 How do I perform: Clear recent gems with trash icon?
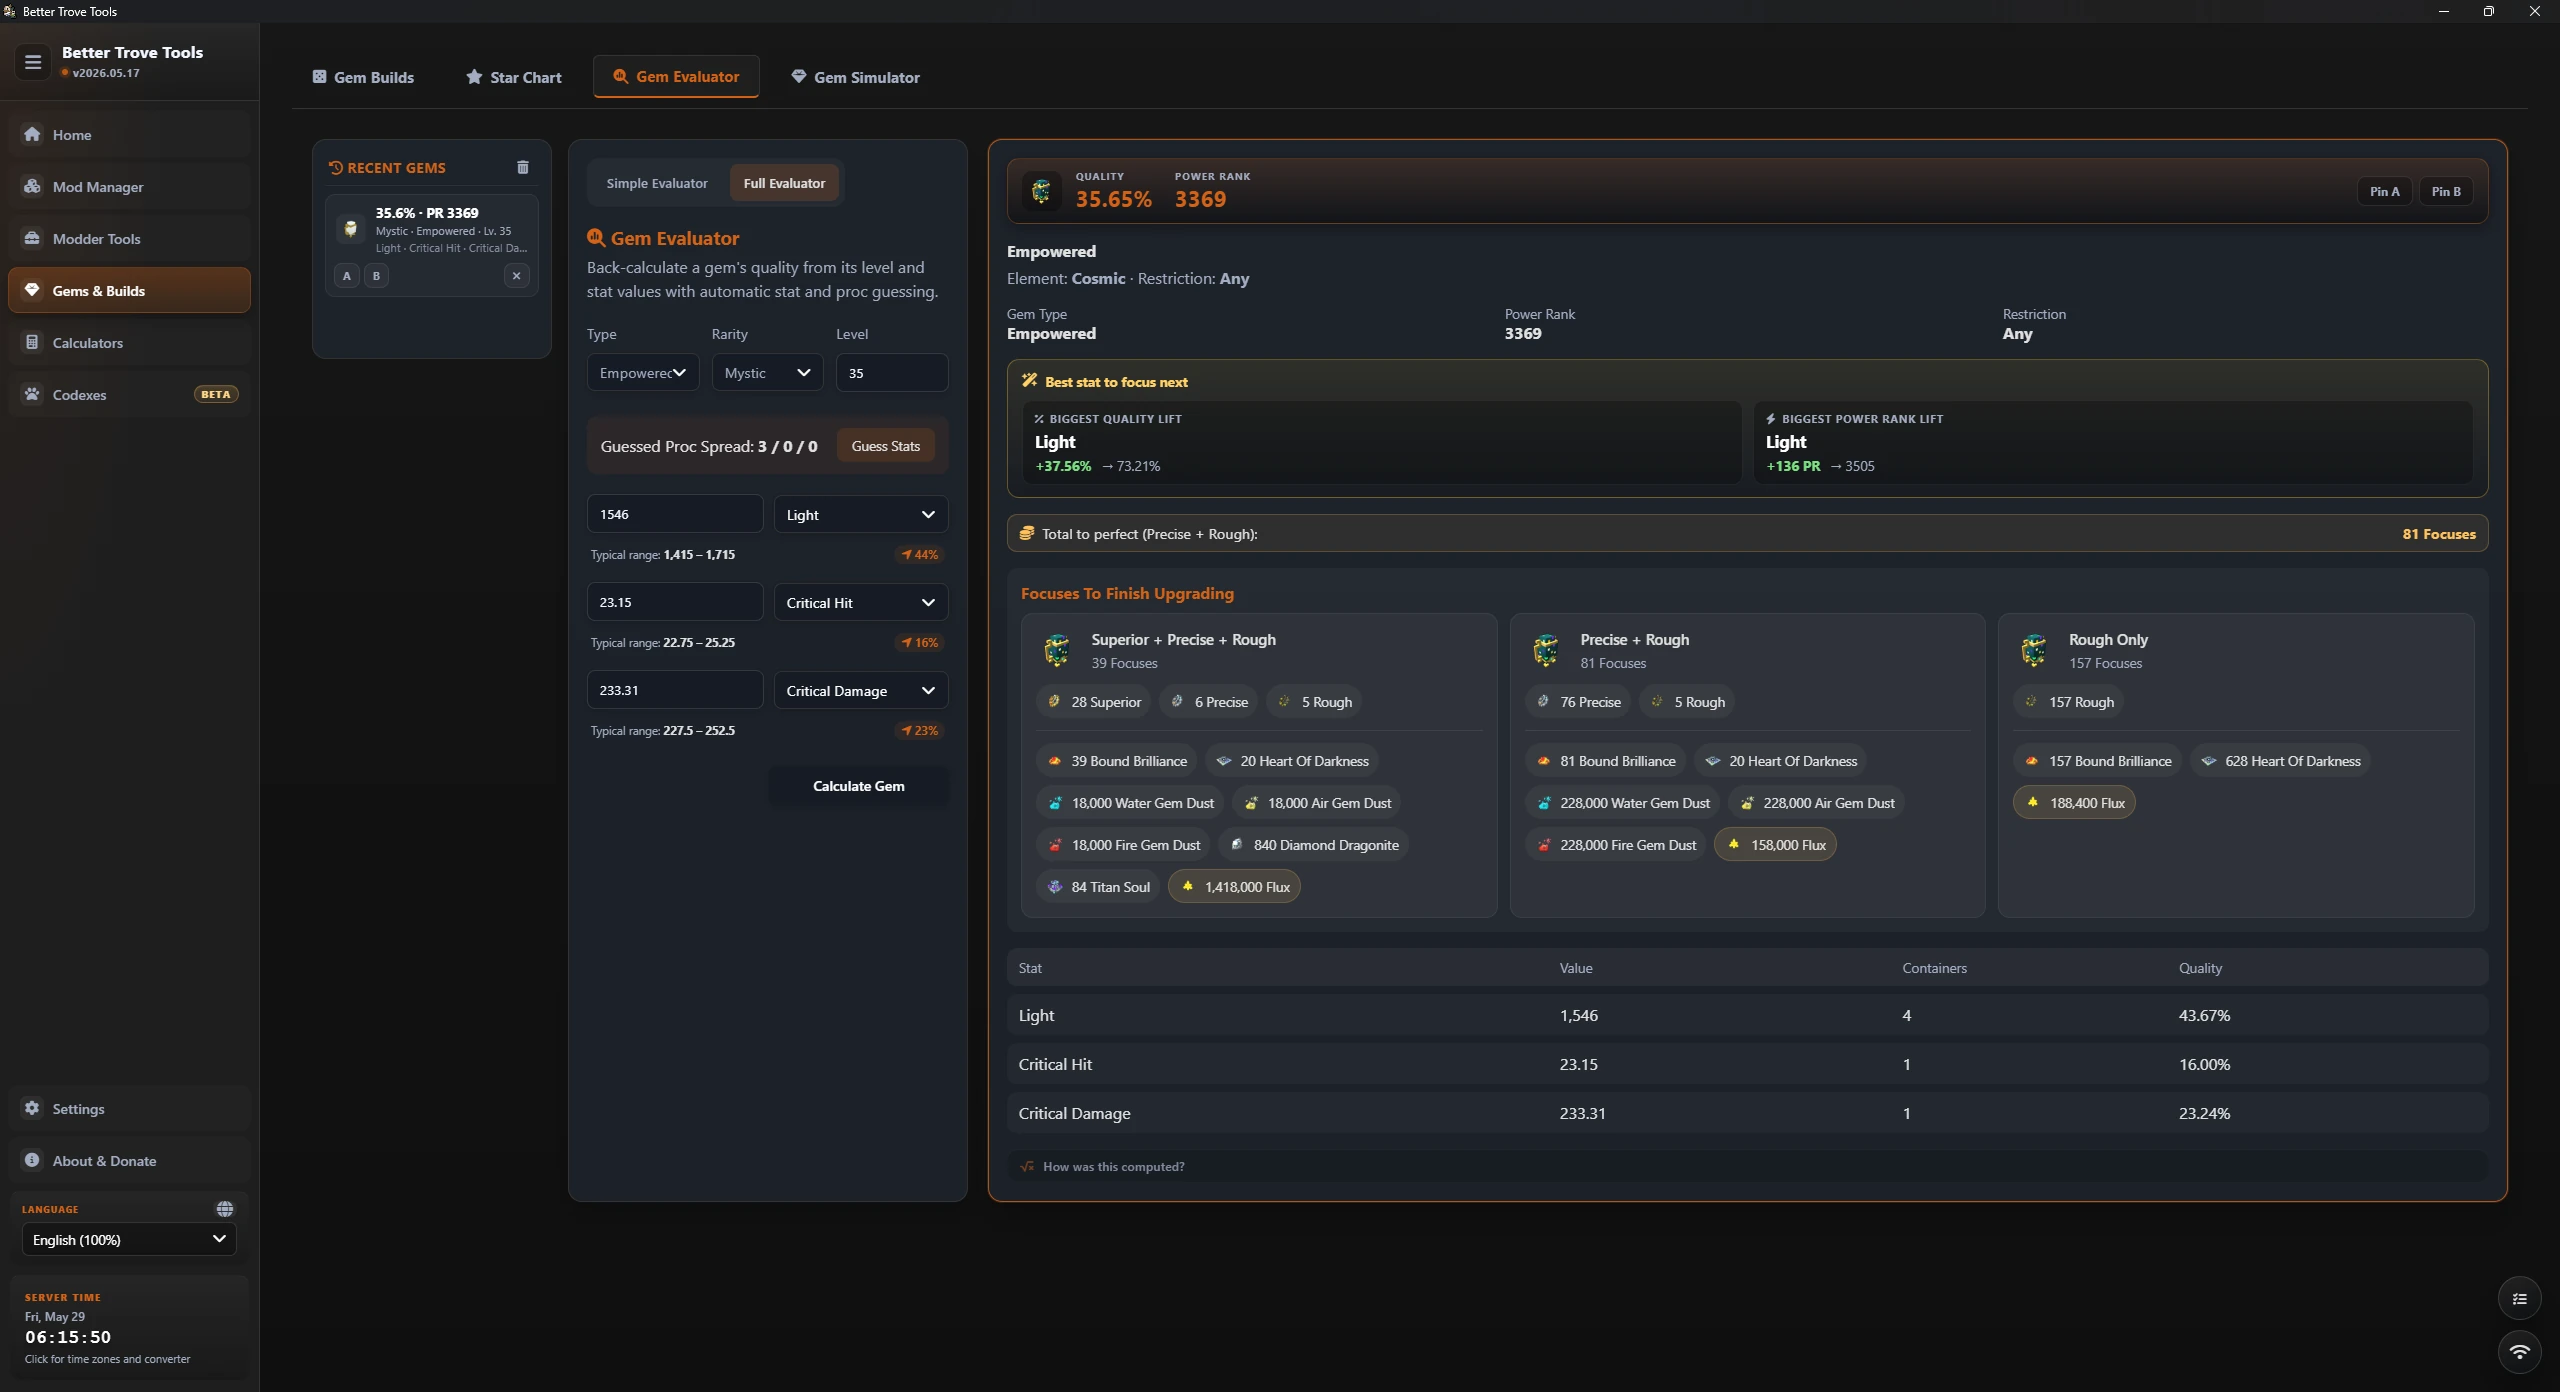pyautogui.click(x=522, y=167)
